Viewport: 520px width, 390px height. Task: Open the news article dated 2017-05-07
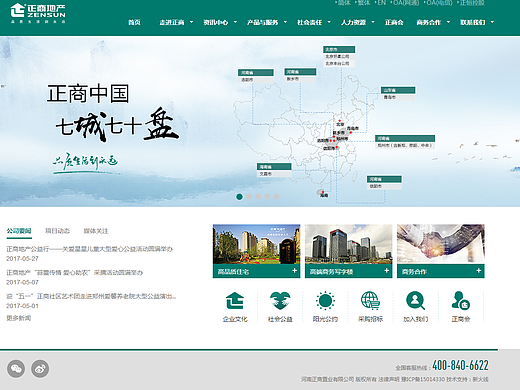coord(75,273)
